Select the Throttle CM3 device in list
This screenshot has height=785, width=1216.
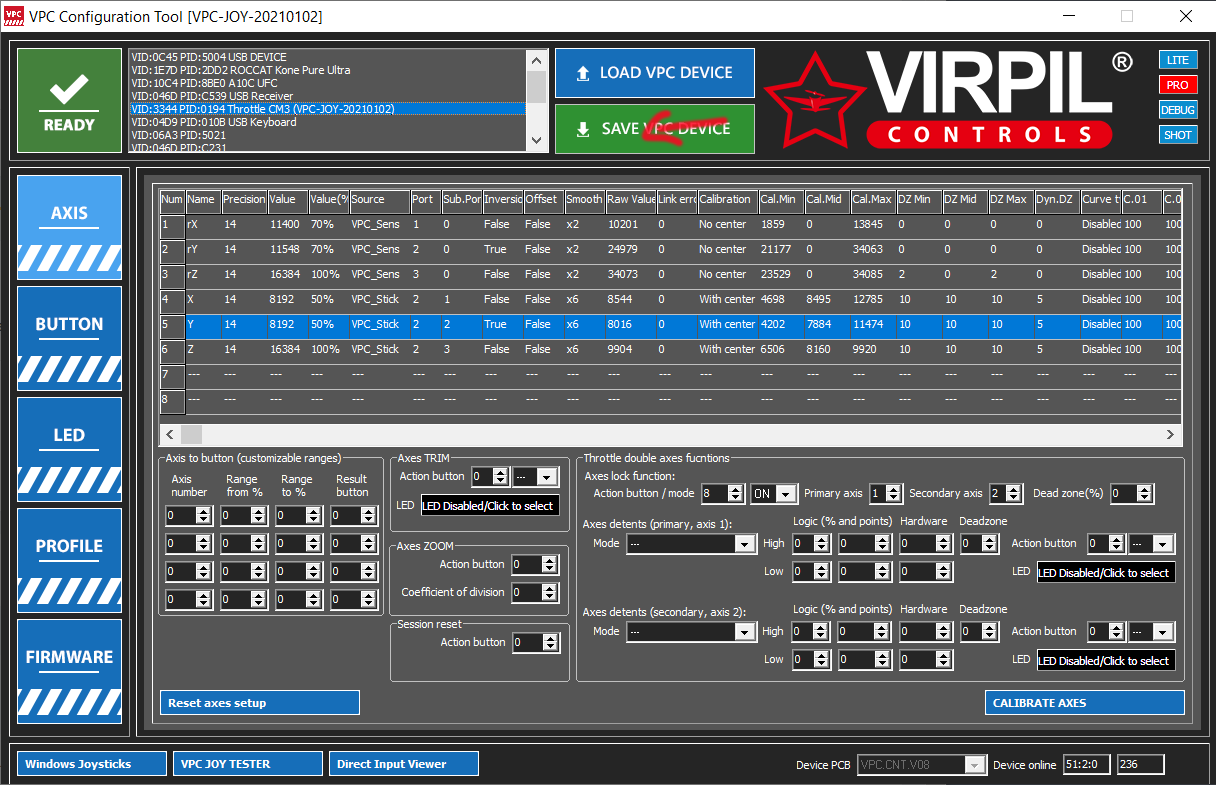point(328,109)
